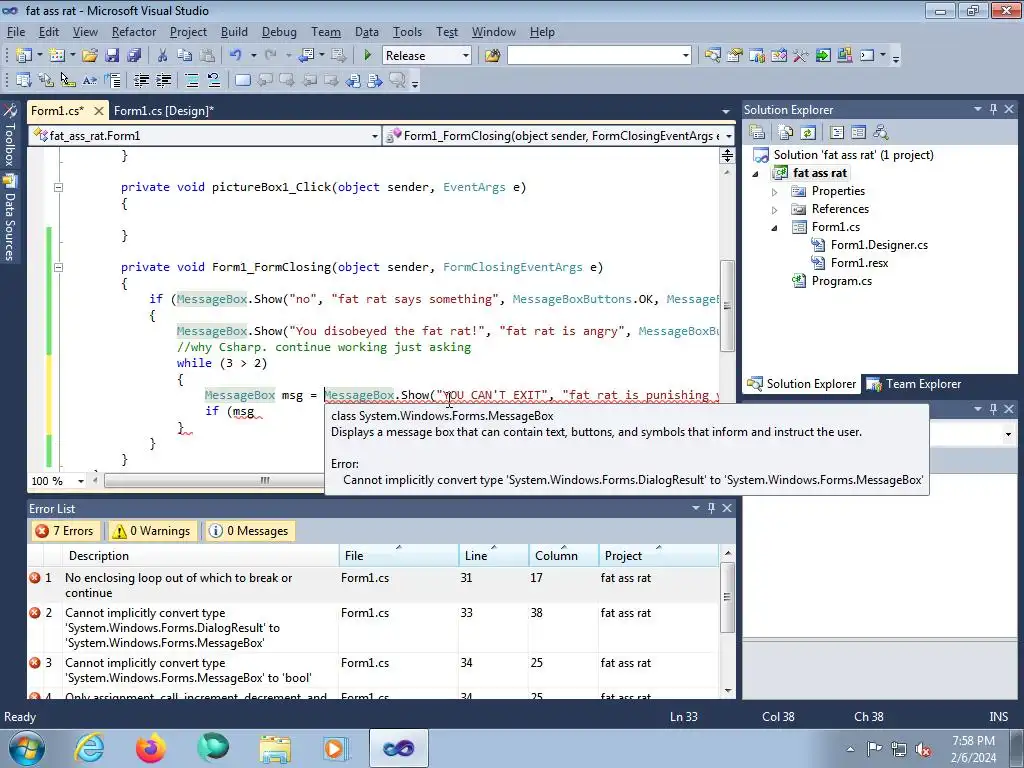Toggle the 7 Errors filter

65,531
